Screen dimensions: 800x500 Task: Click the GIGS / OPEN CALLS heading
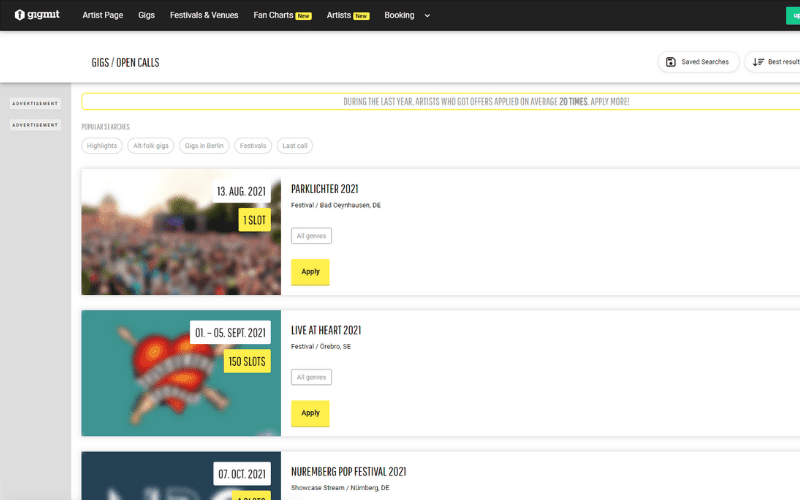[126, 63]
